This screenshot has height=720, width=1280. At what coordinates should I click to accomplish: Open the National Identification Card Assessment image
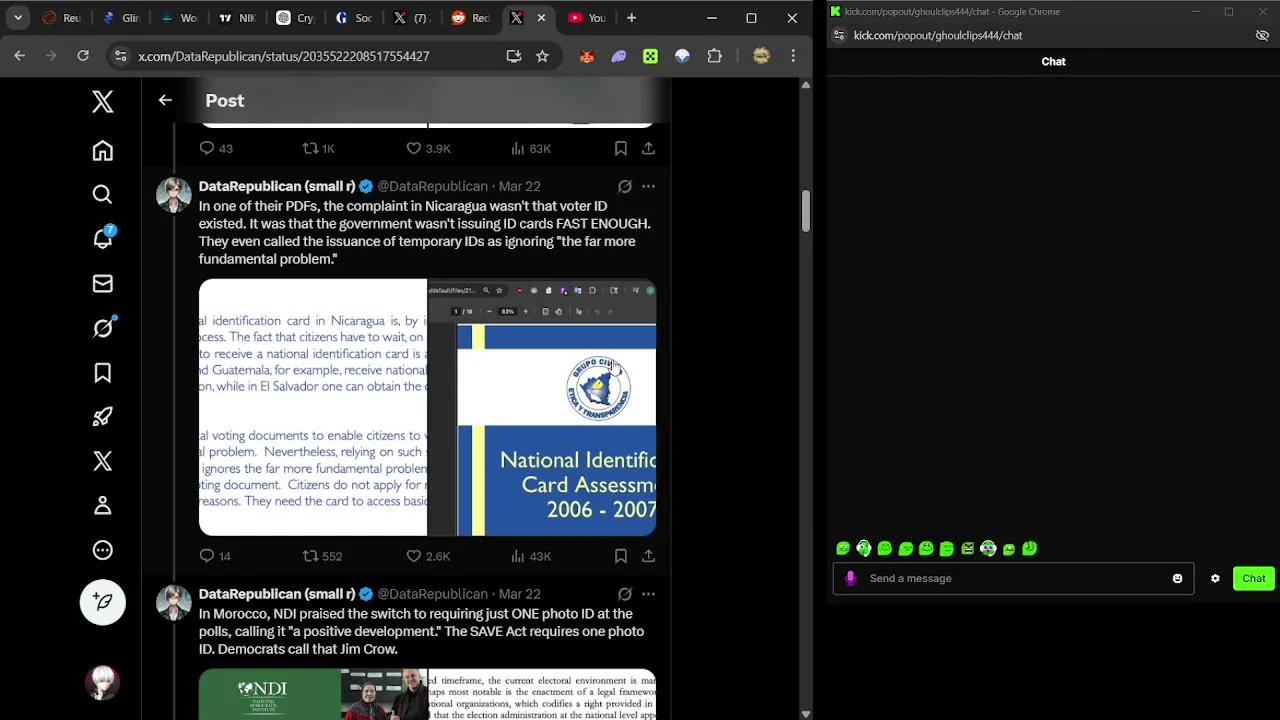pyautogui.click(x=542, y=408)
